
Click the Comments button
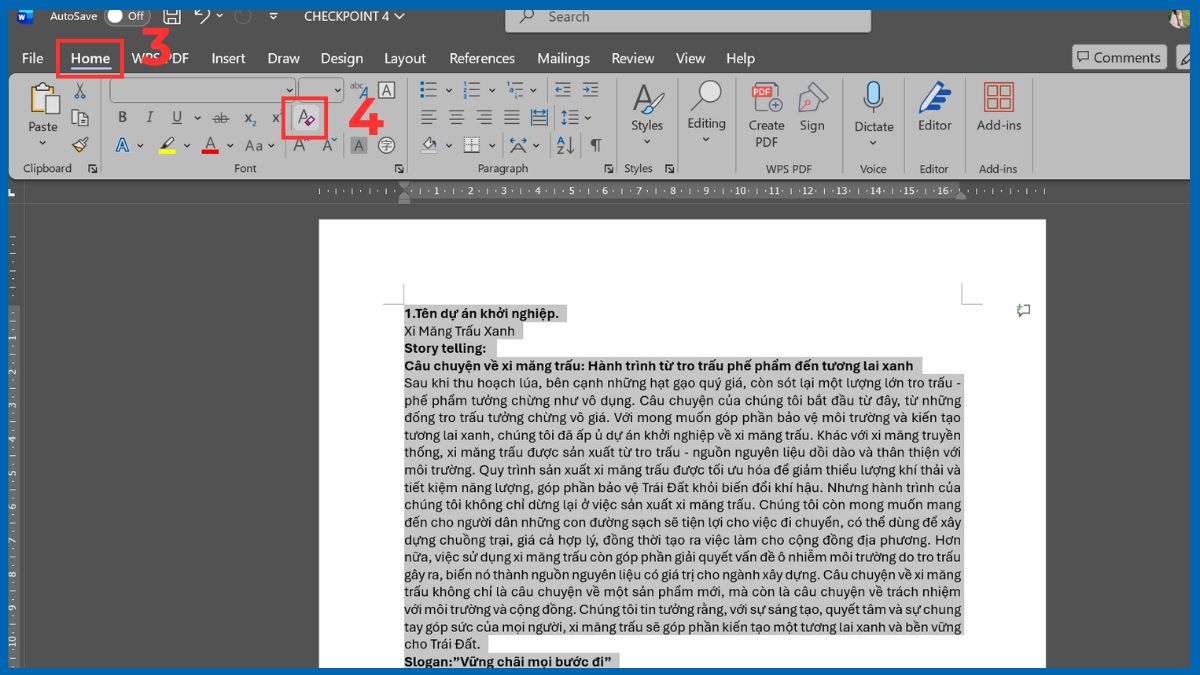1119,57
